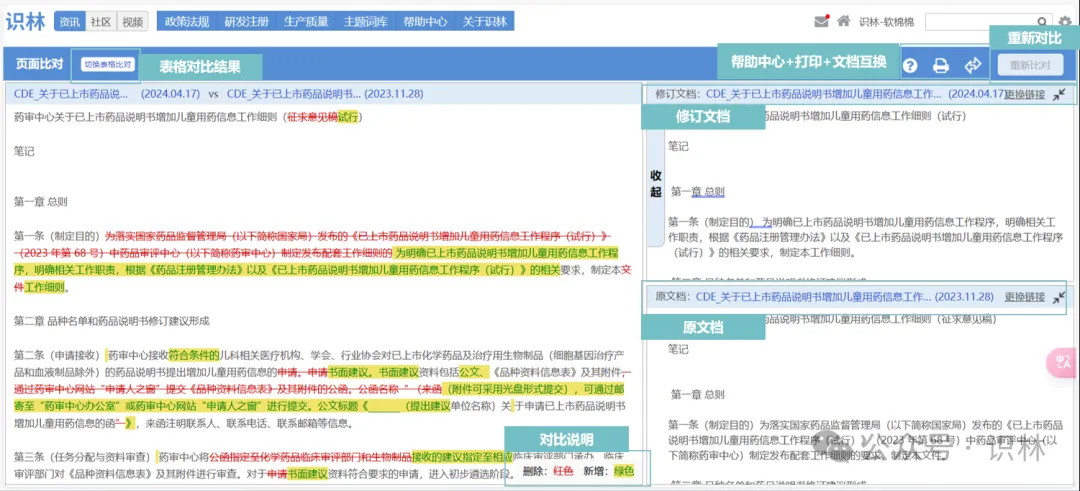This screenshot has width=1080, height=491.
Task: Open the 帮助中心 menu
Action: (425, 21)
